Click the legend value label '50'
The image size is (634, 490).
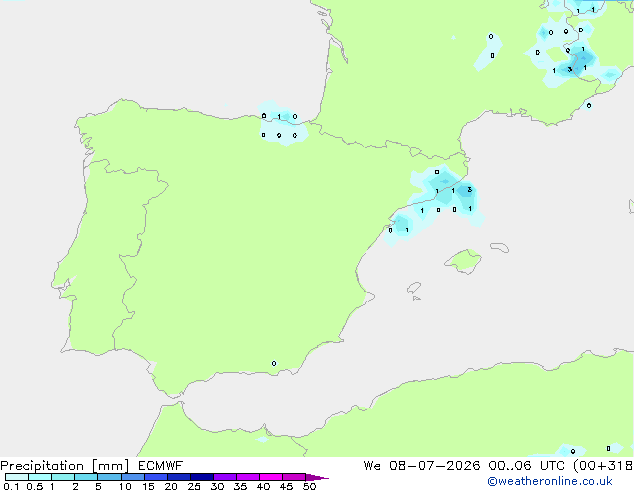click(x=310, y=486)
